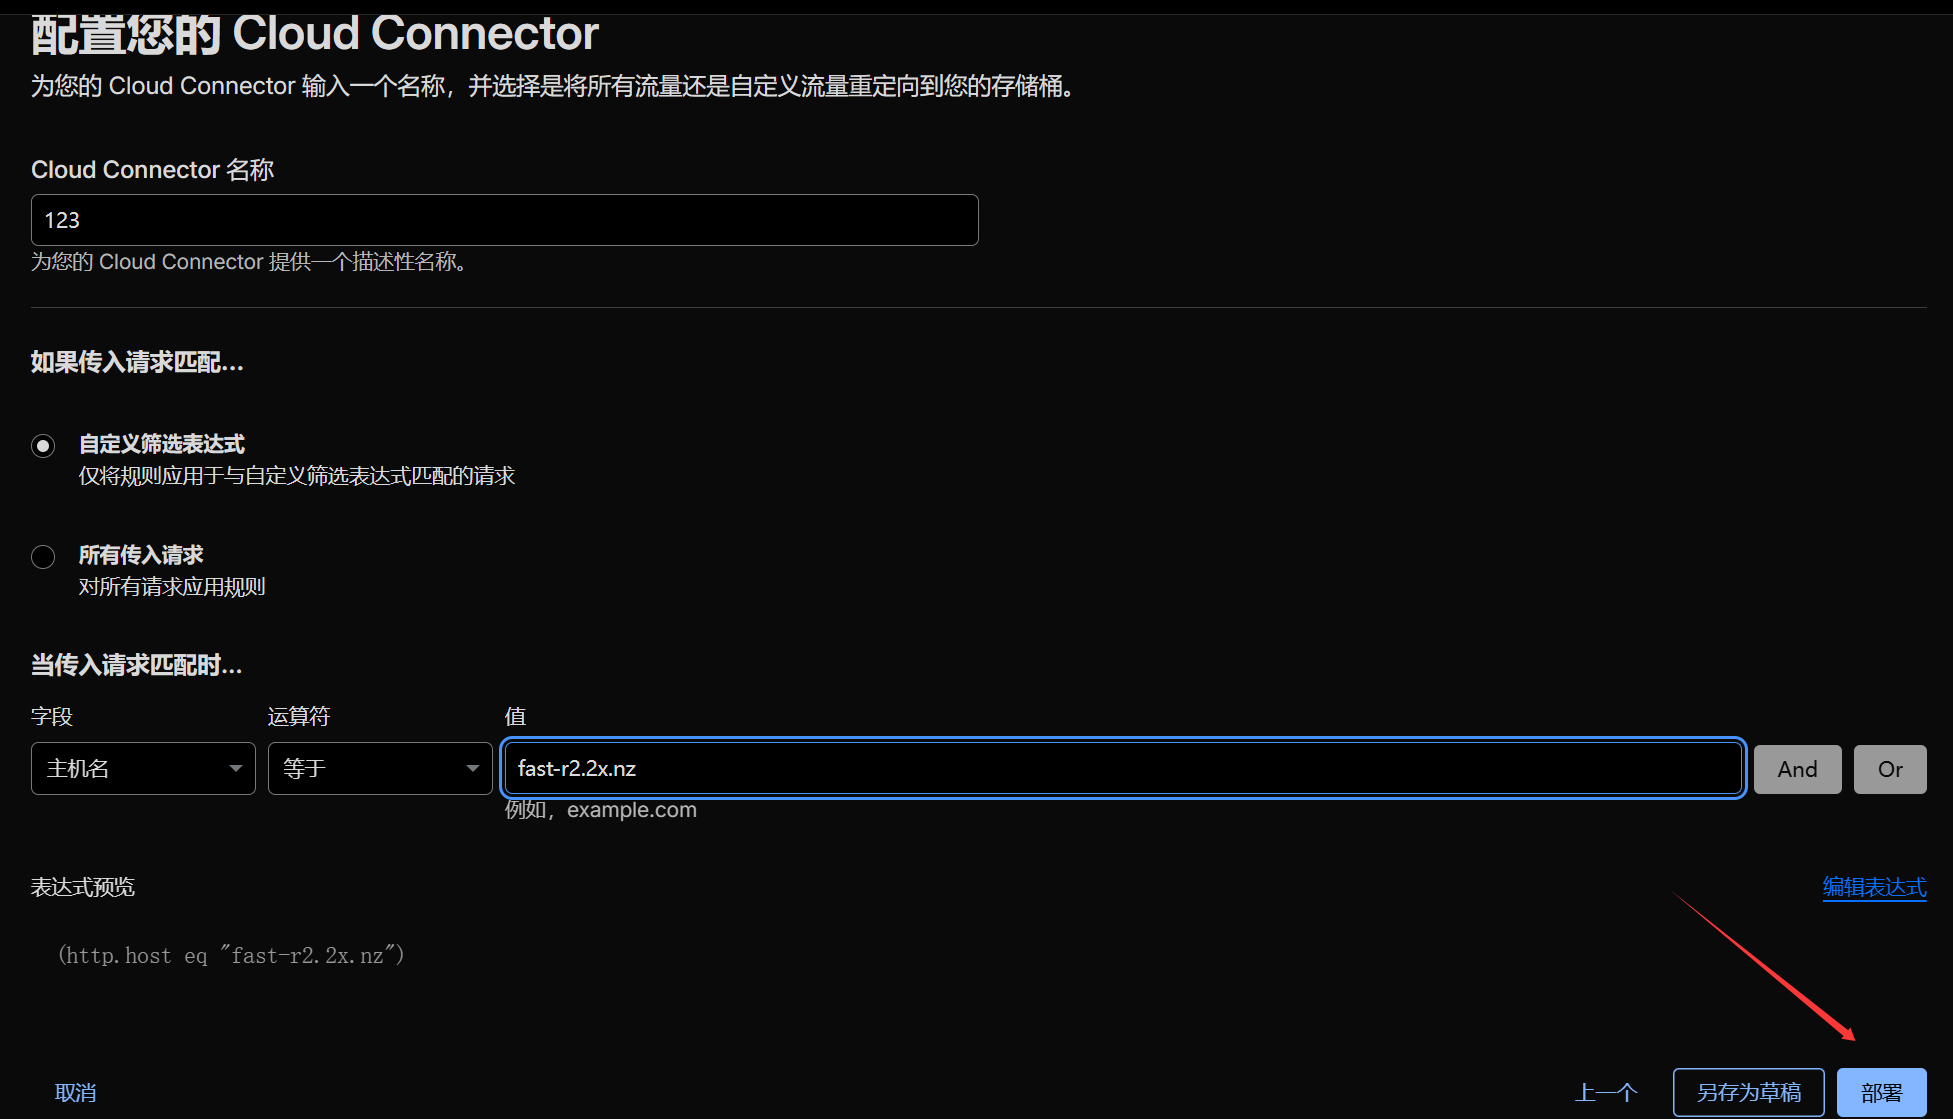The image size is (1953, 1119).
Task: Click the 例如，example.com hint text
Action: pyautogui.click(x=600, y=810)
